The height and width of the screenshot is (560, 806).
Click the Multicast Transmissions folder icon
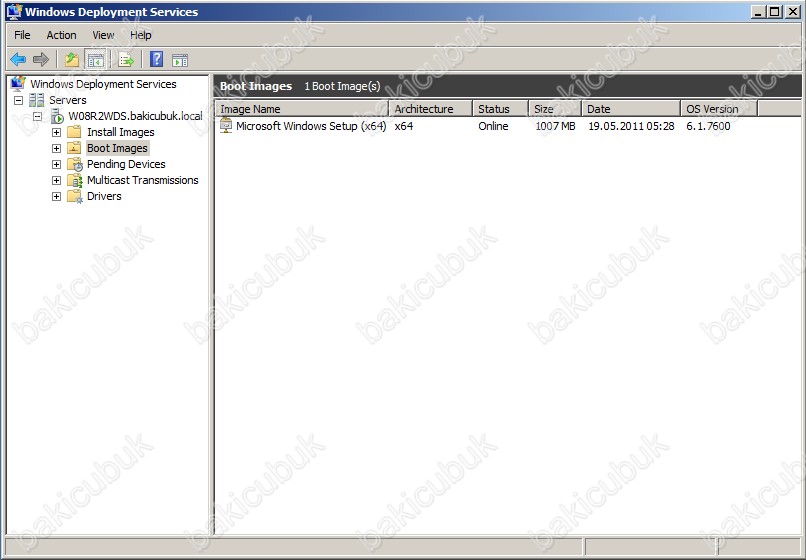[x=75, y=180]
